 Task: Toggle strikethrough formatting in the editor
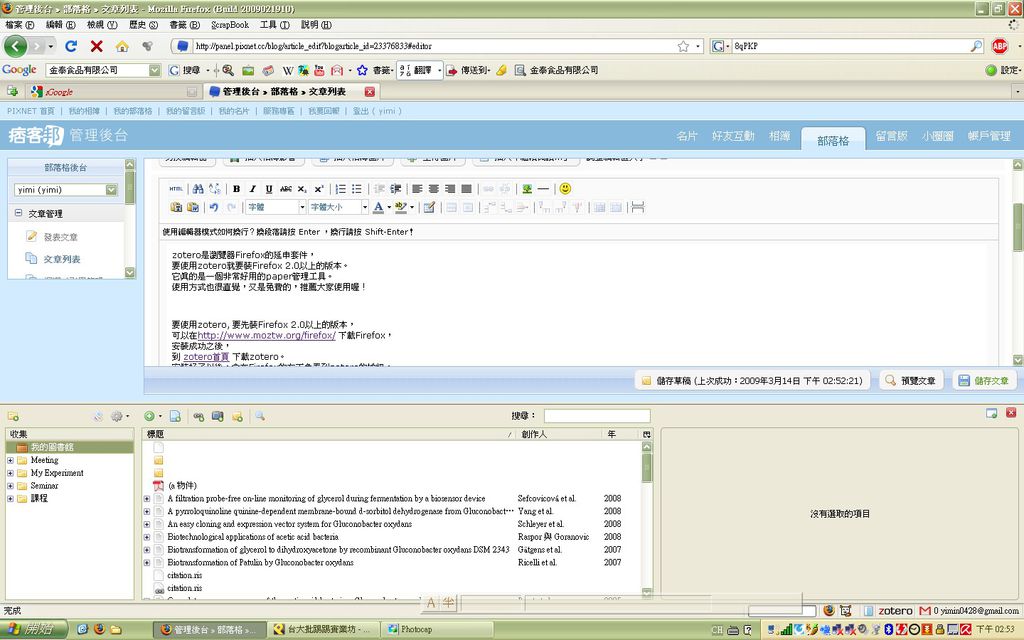[x=286, y=189]
